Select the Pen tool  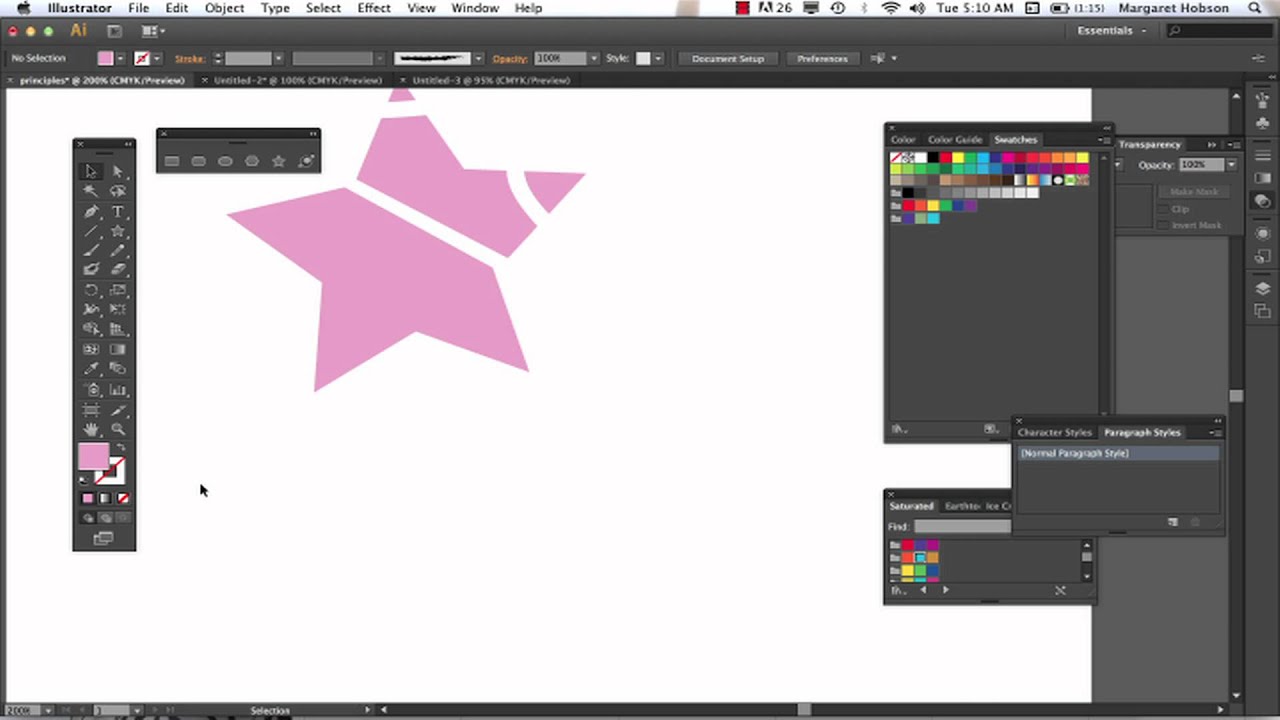(x=91, y=212)
